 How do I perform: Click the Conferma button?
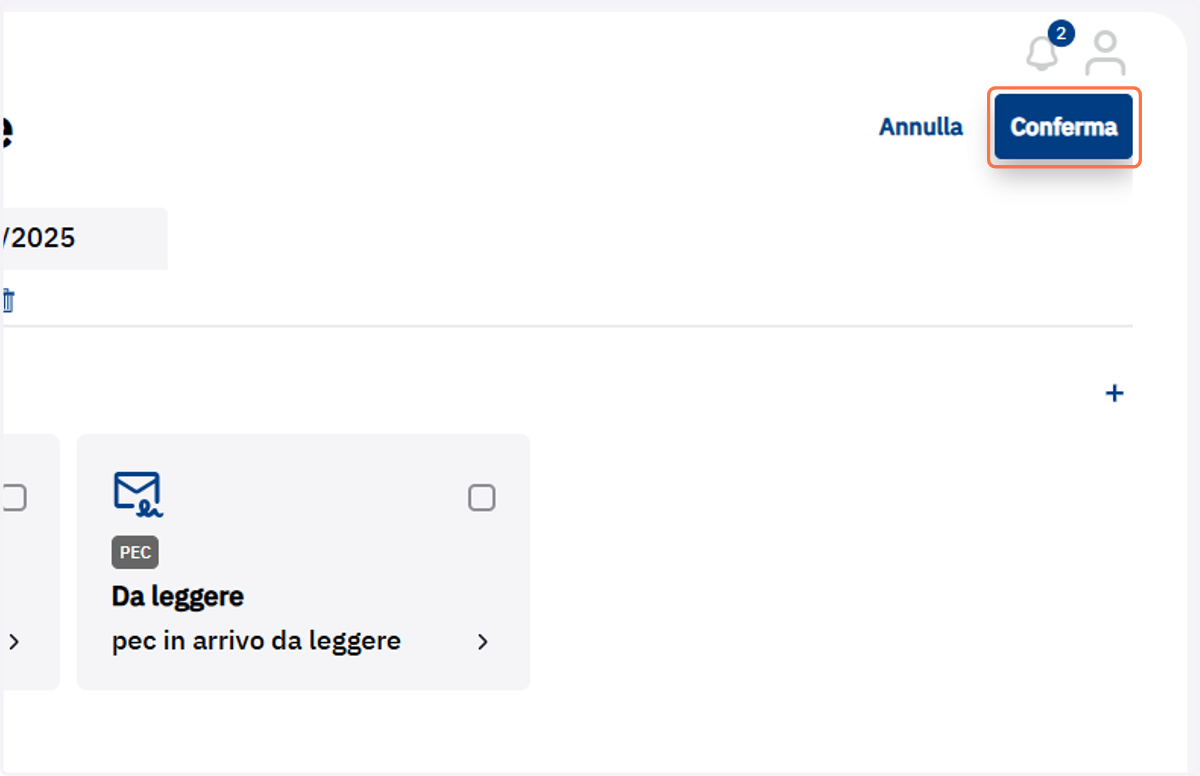click(x=1064, y=127)
